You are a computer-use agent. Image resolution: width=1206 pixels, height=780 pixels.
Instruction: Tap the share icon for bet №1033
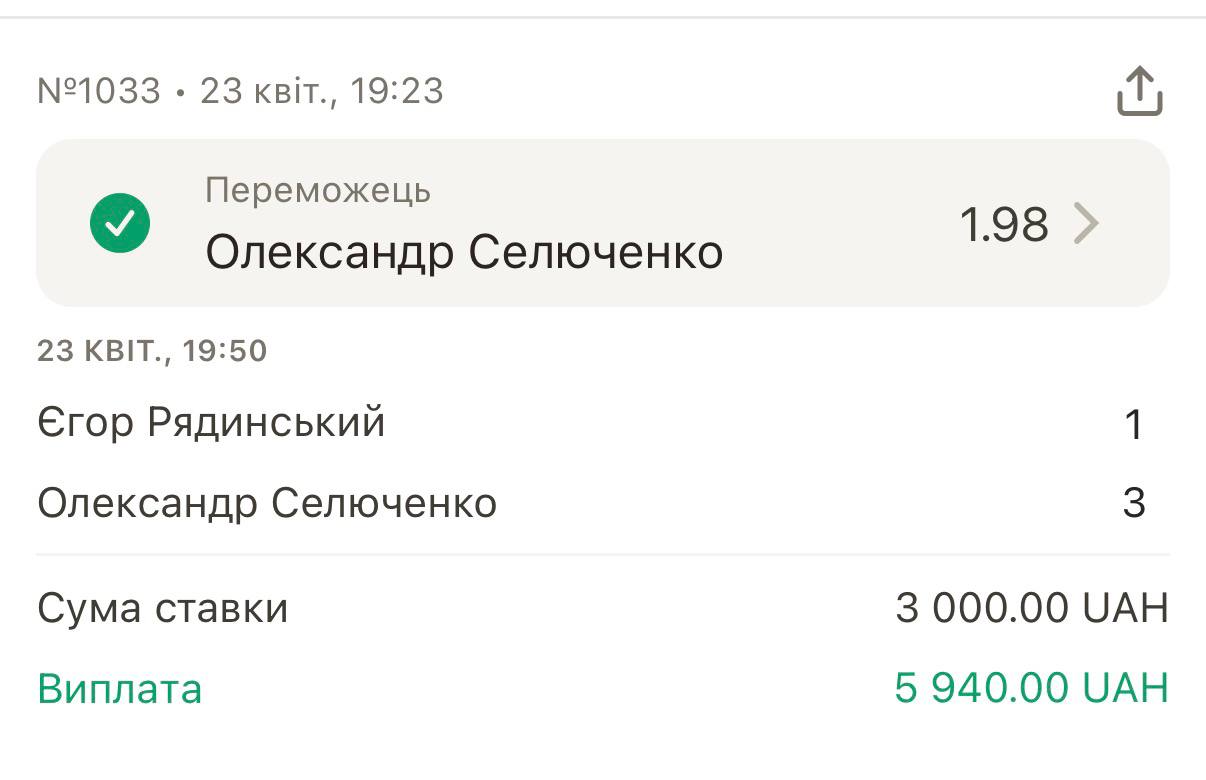1139,92
